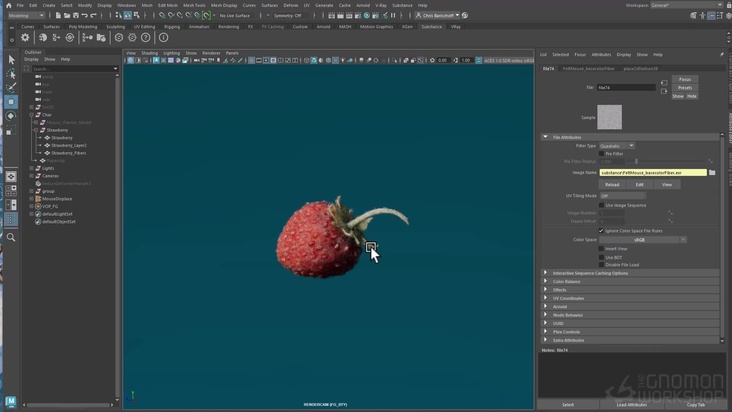Open the Filter Type Quadratic dropdown
This screenshot has height=412, width=732.
[617, 146]
